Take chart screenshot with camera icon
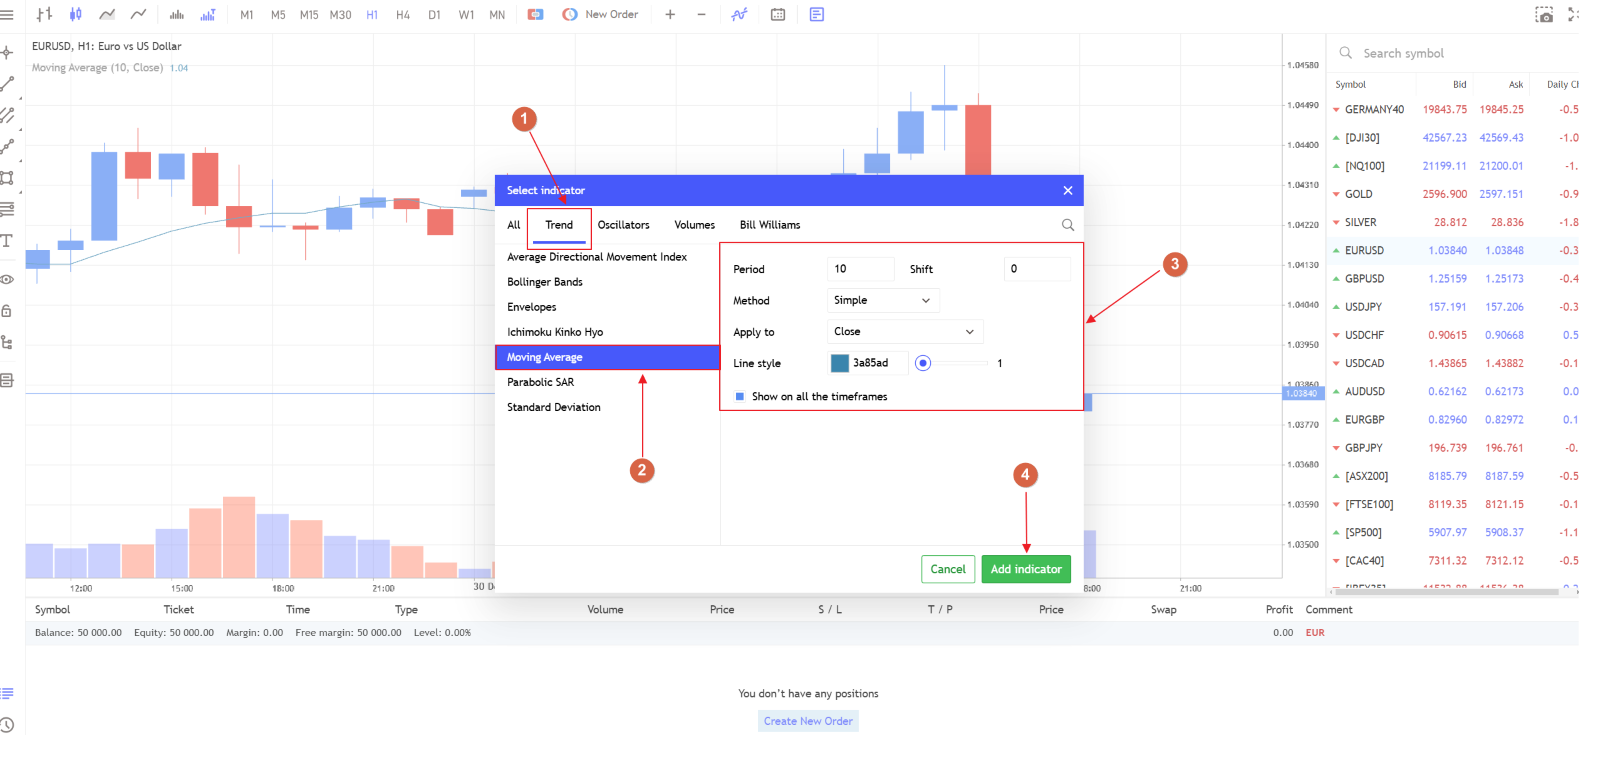 tap(1544, 14)
